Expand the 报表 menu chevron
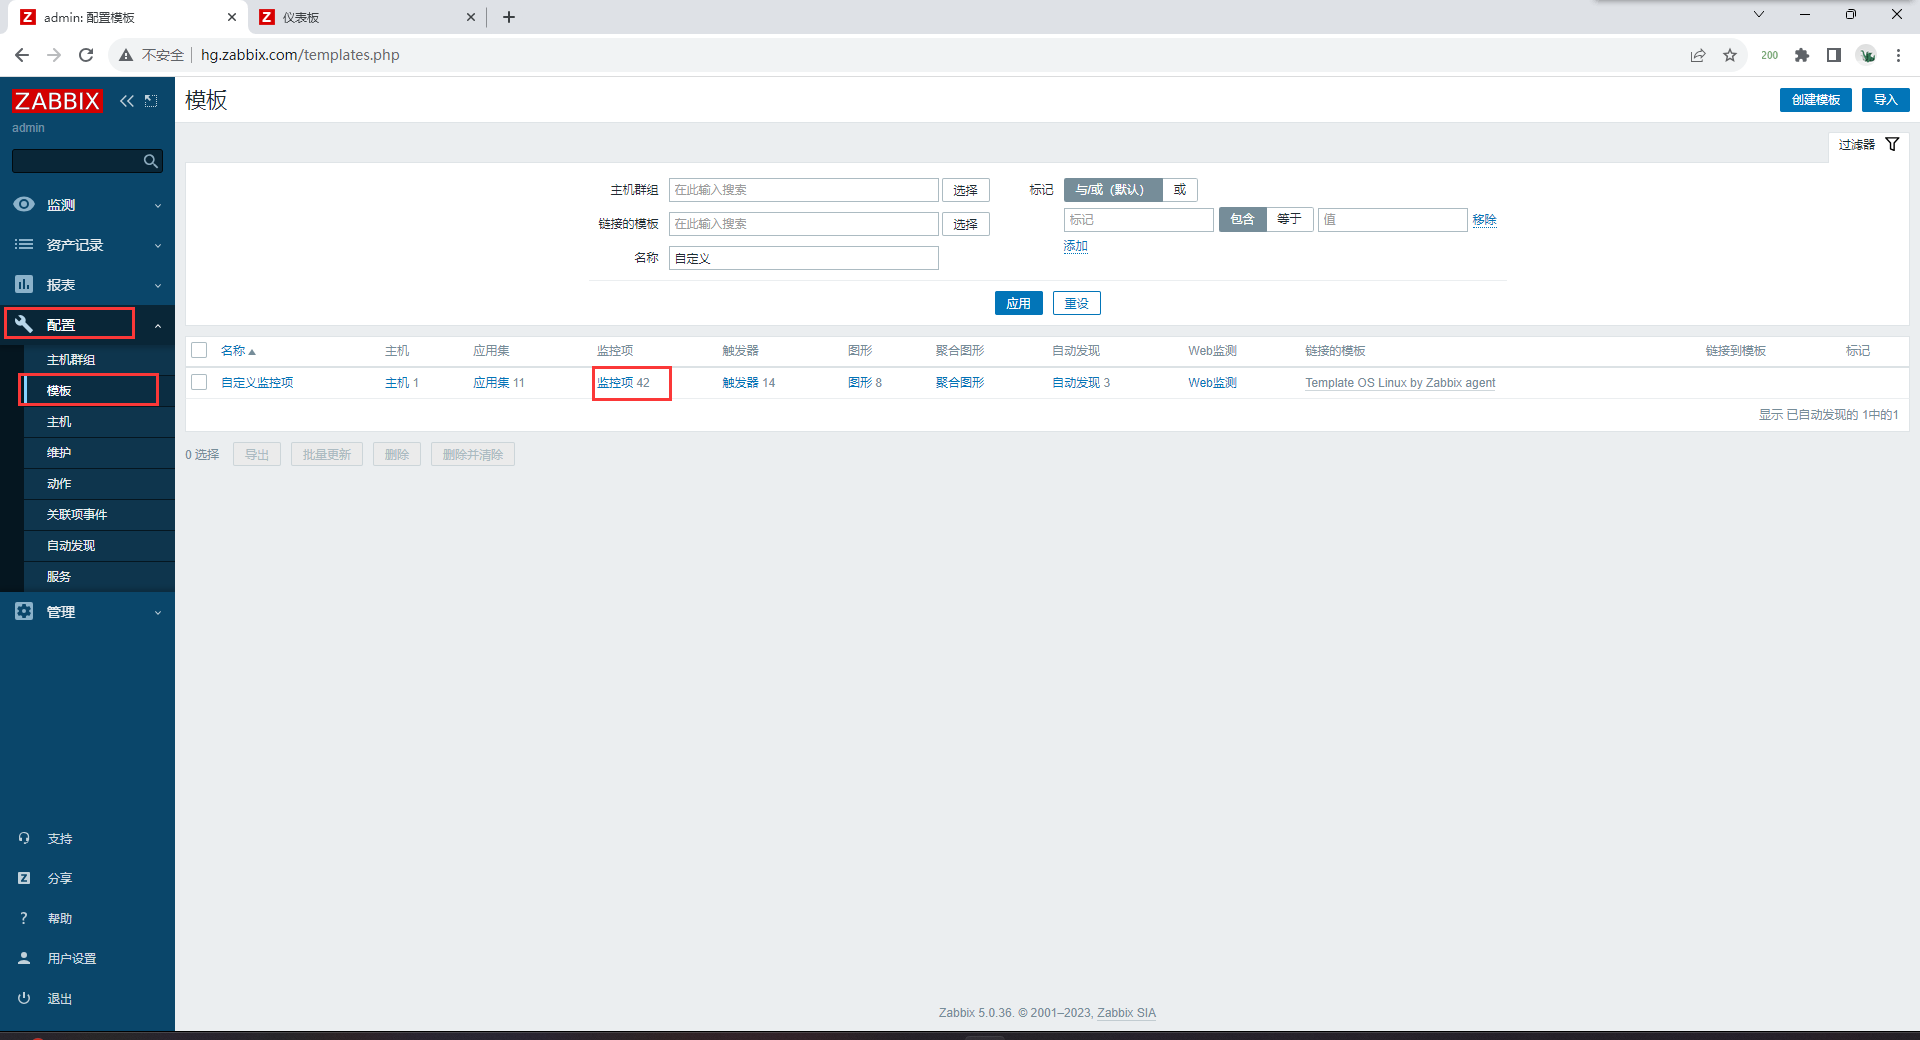Screen dimensions: 1920x1040 [157, 285]
